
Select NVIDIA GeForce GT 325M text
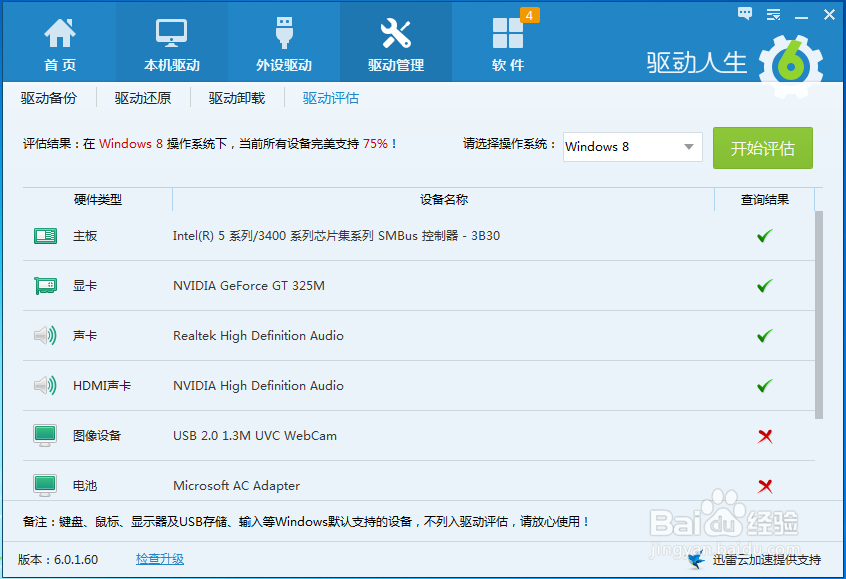[x=249, y=285]
